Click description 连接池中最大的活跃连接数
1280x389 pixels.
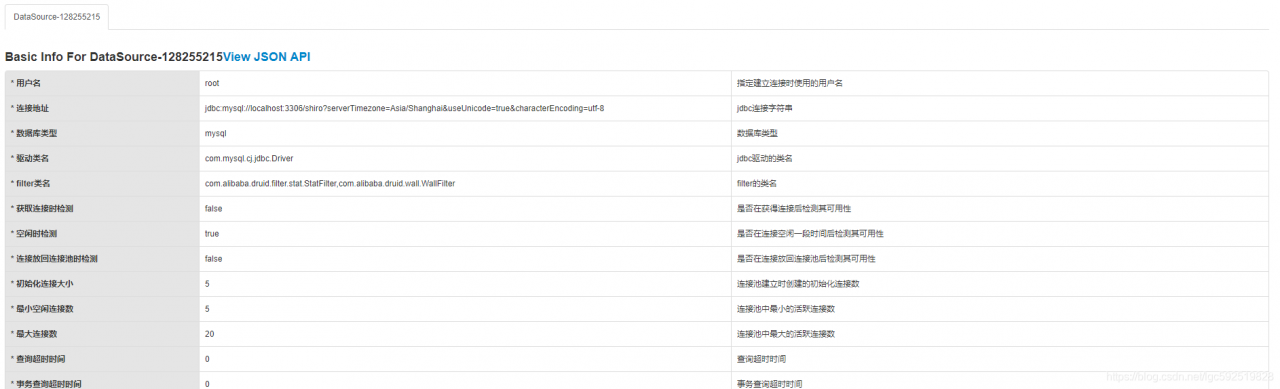[786, 333]
